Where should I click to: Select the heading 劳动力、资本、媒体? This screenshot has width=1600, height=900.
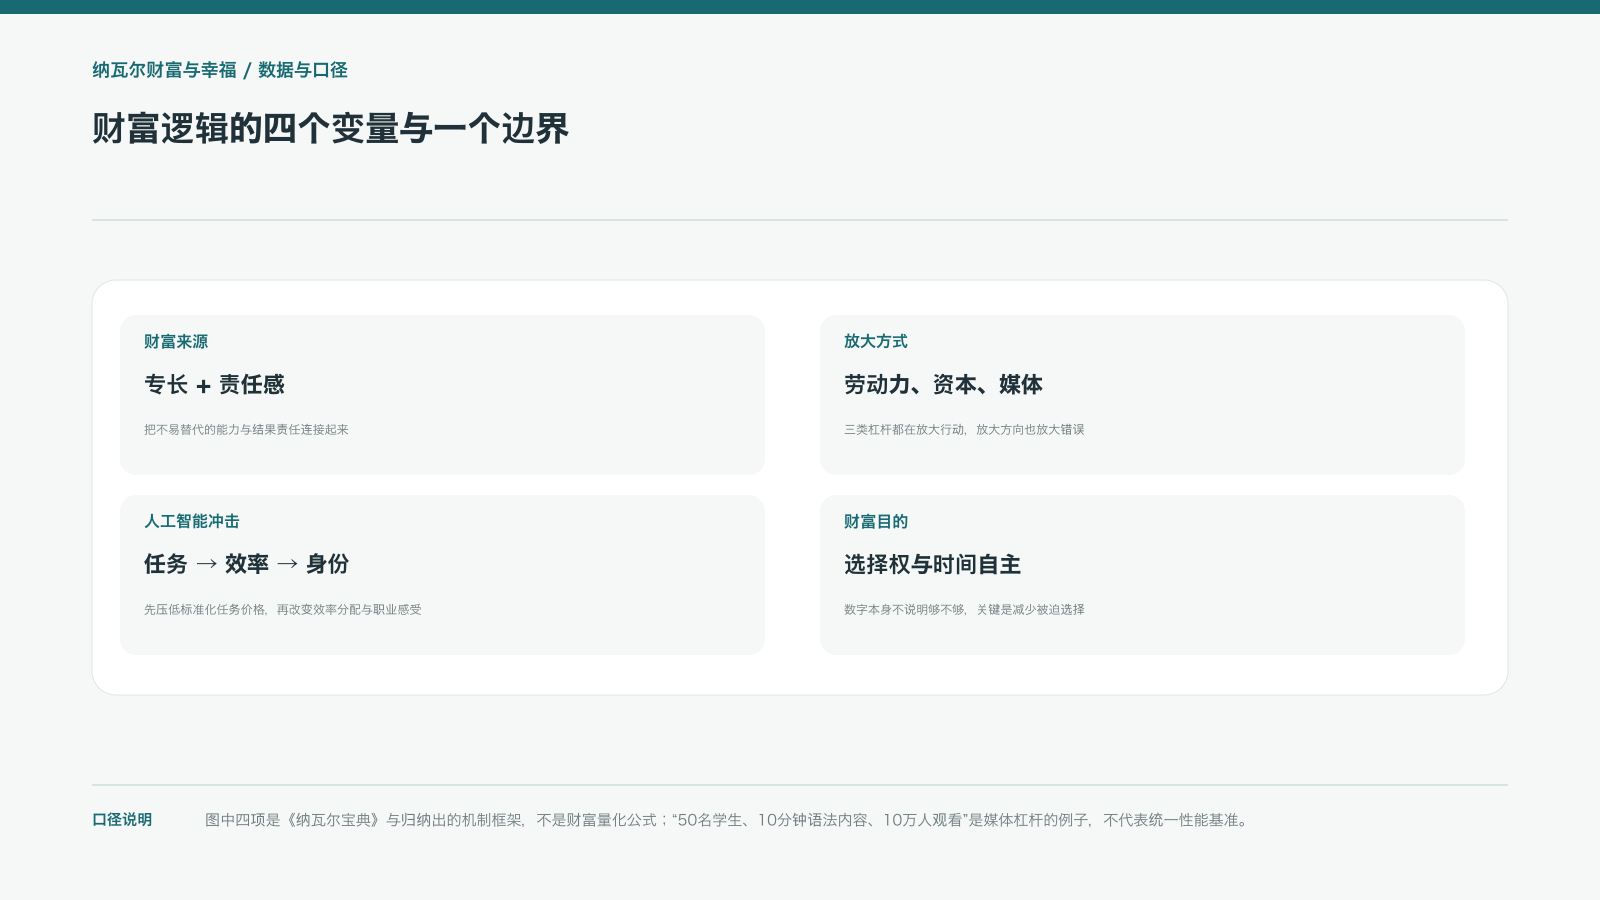[x=943, y=385]
